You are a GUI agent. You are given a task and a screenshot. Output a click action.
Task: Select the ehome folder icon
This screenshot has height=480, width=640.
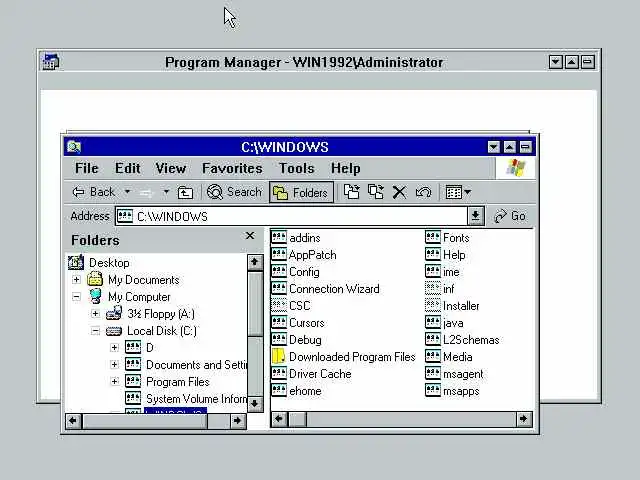click(x=279, y=391)
